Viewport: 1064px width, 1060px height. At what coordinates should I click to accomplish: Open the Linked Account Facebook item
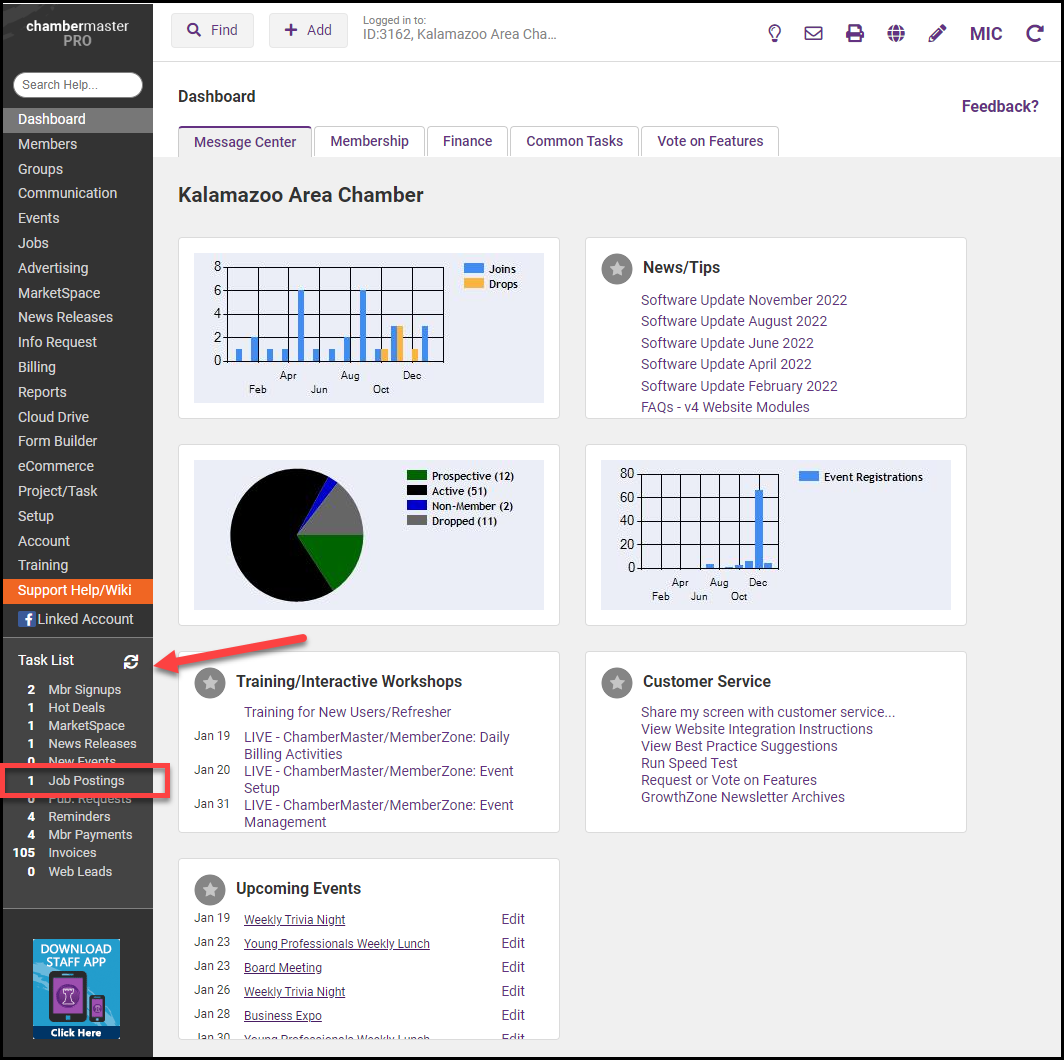click(77, 619)
